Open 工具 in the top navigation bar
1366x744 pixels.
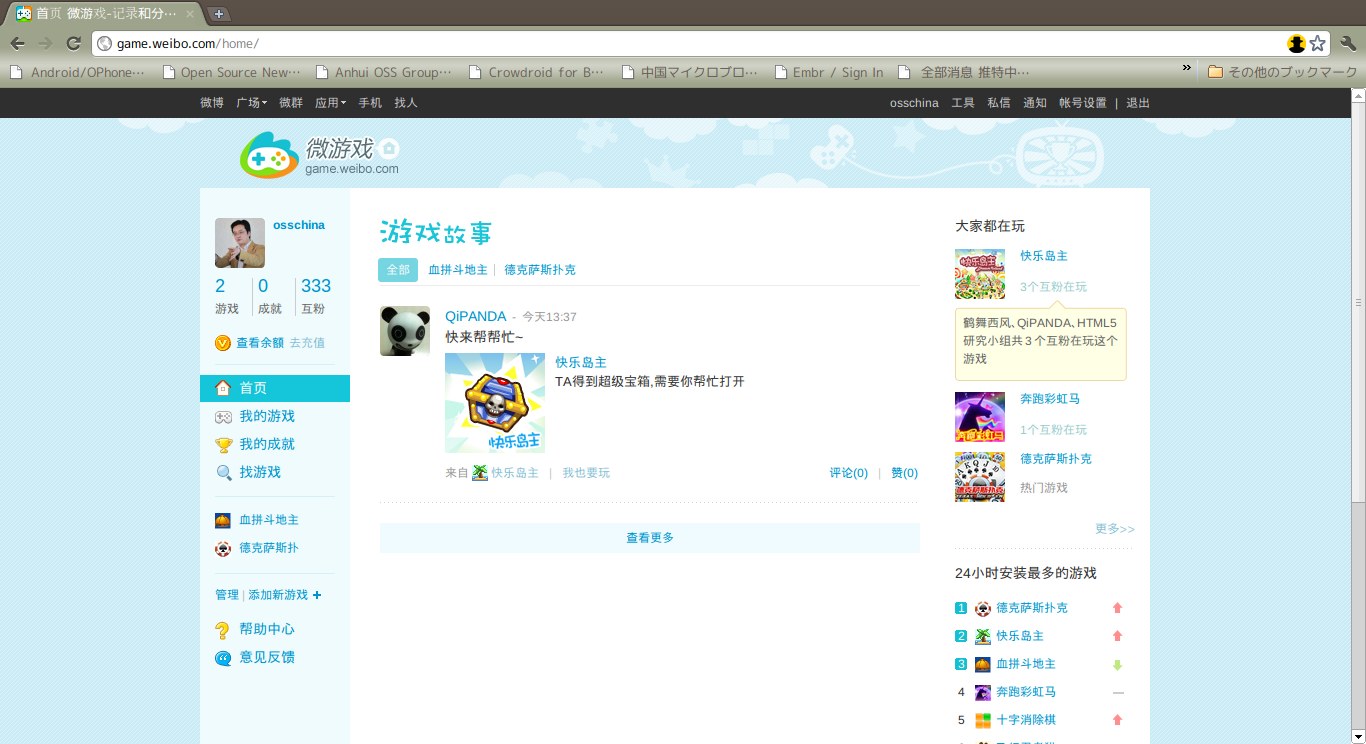(963, 103)
